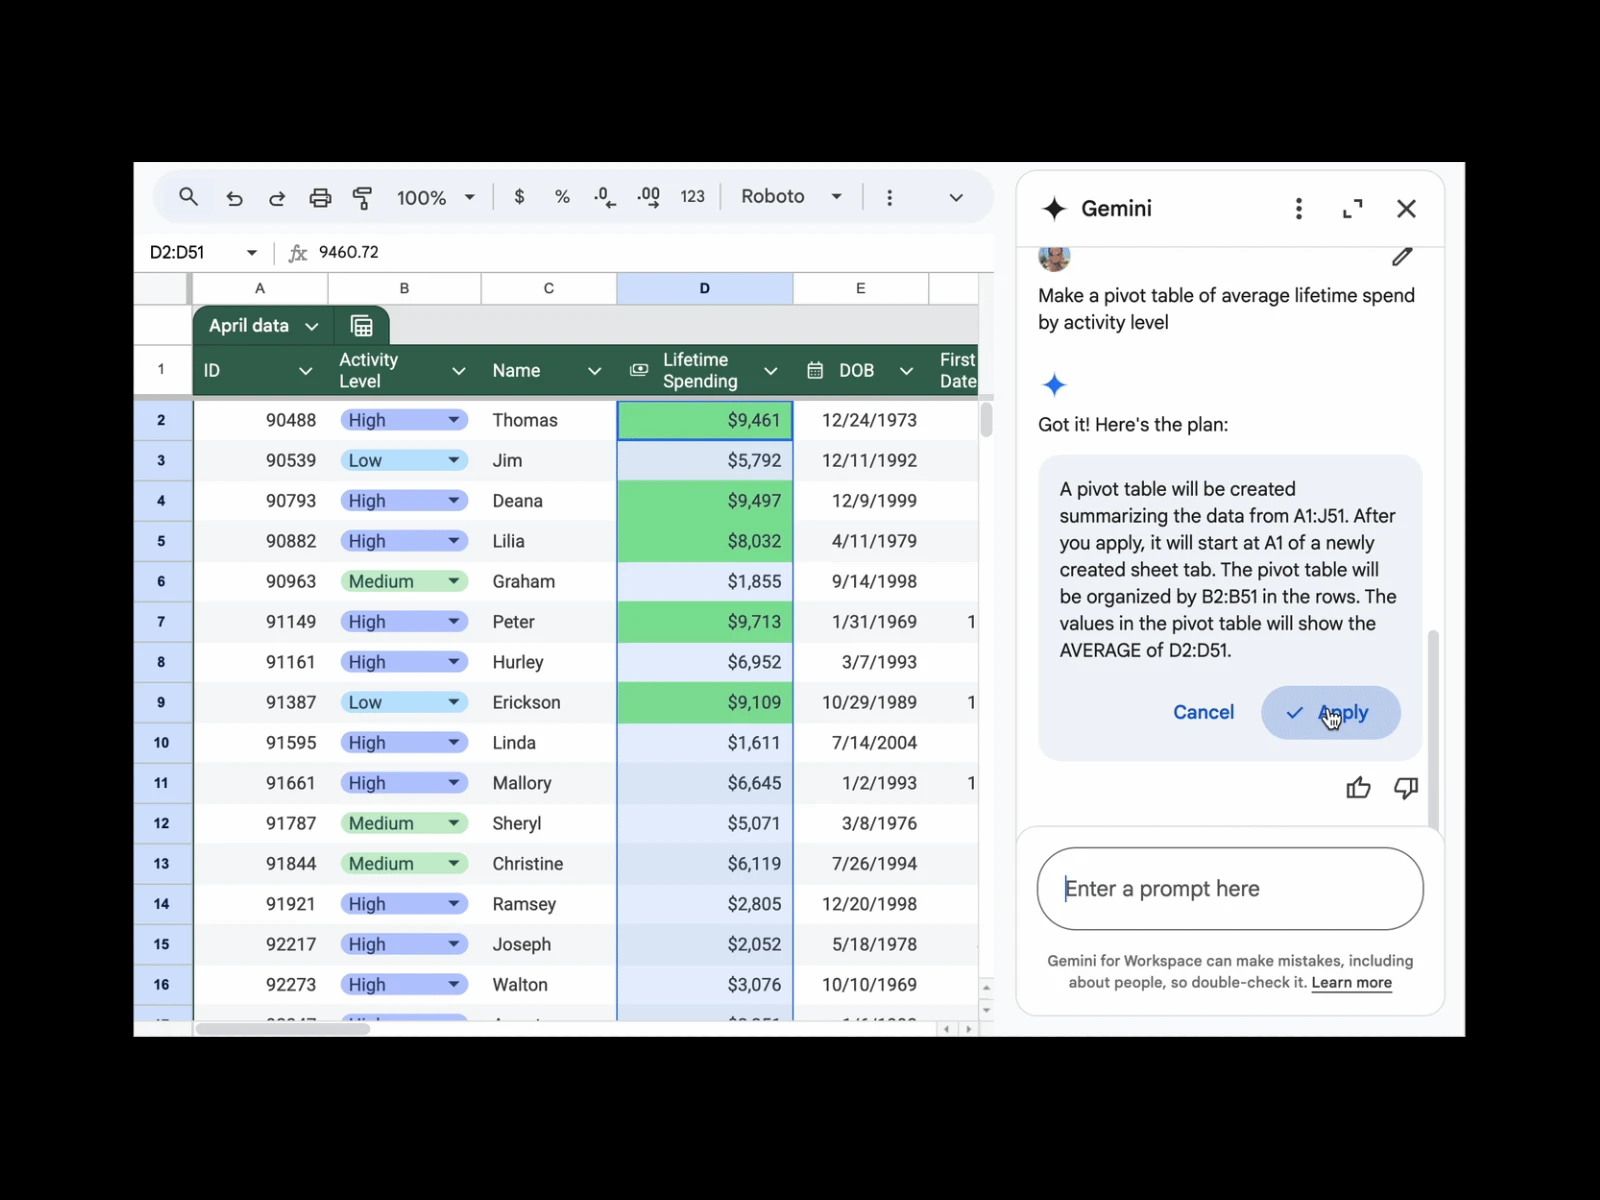Click the user avatar in Gemini chat
Image resolution: width=1600 pixels, height=1200 pixels.
point(1054,258)
